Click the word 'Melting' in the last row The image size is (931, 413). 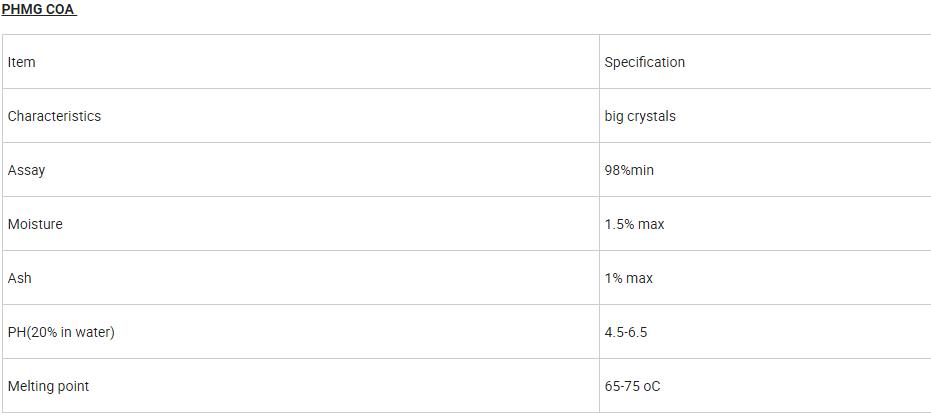[x=32, y=386]
